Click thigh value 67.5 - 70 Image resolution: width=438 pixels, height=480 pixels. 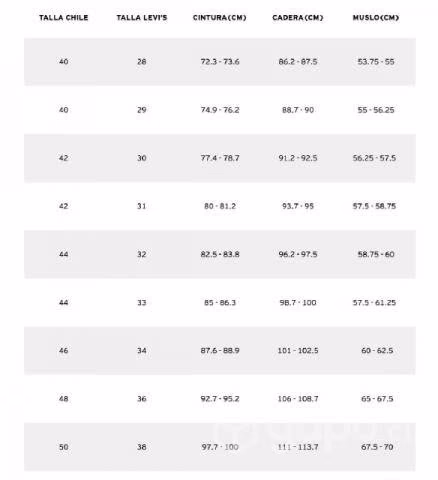(x=377, y=447)
